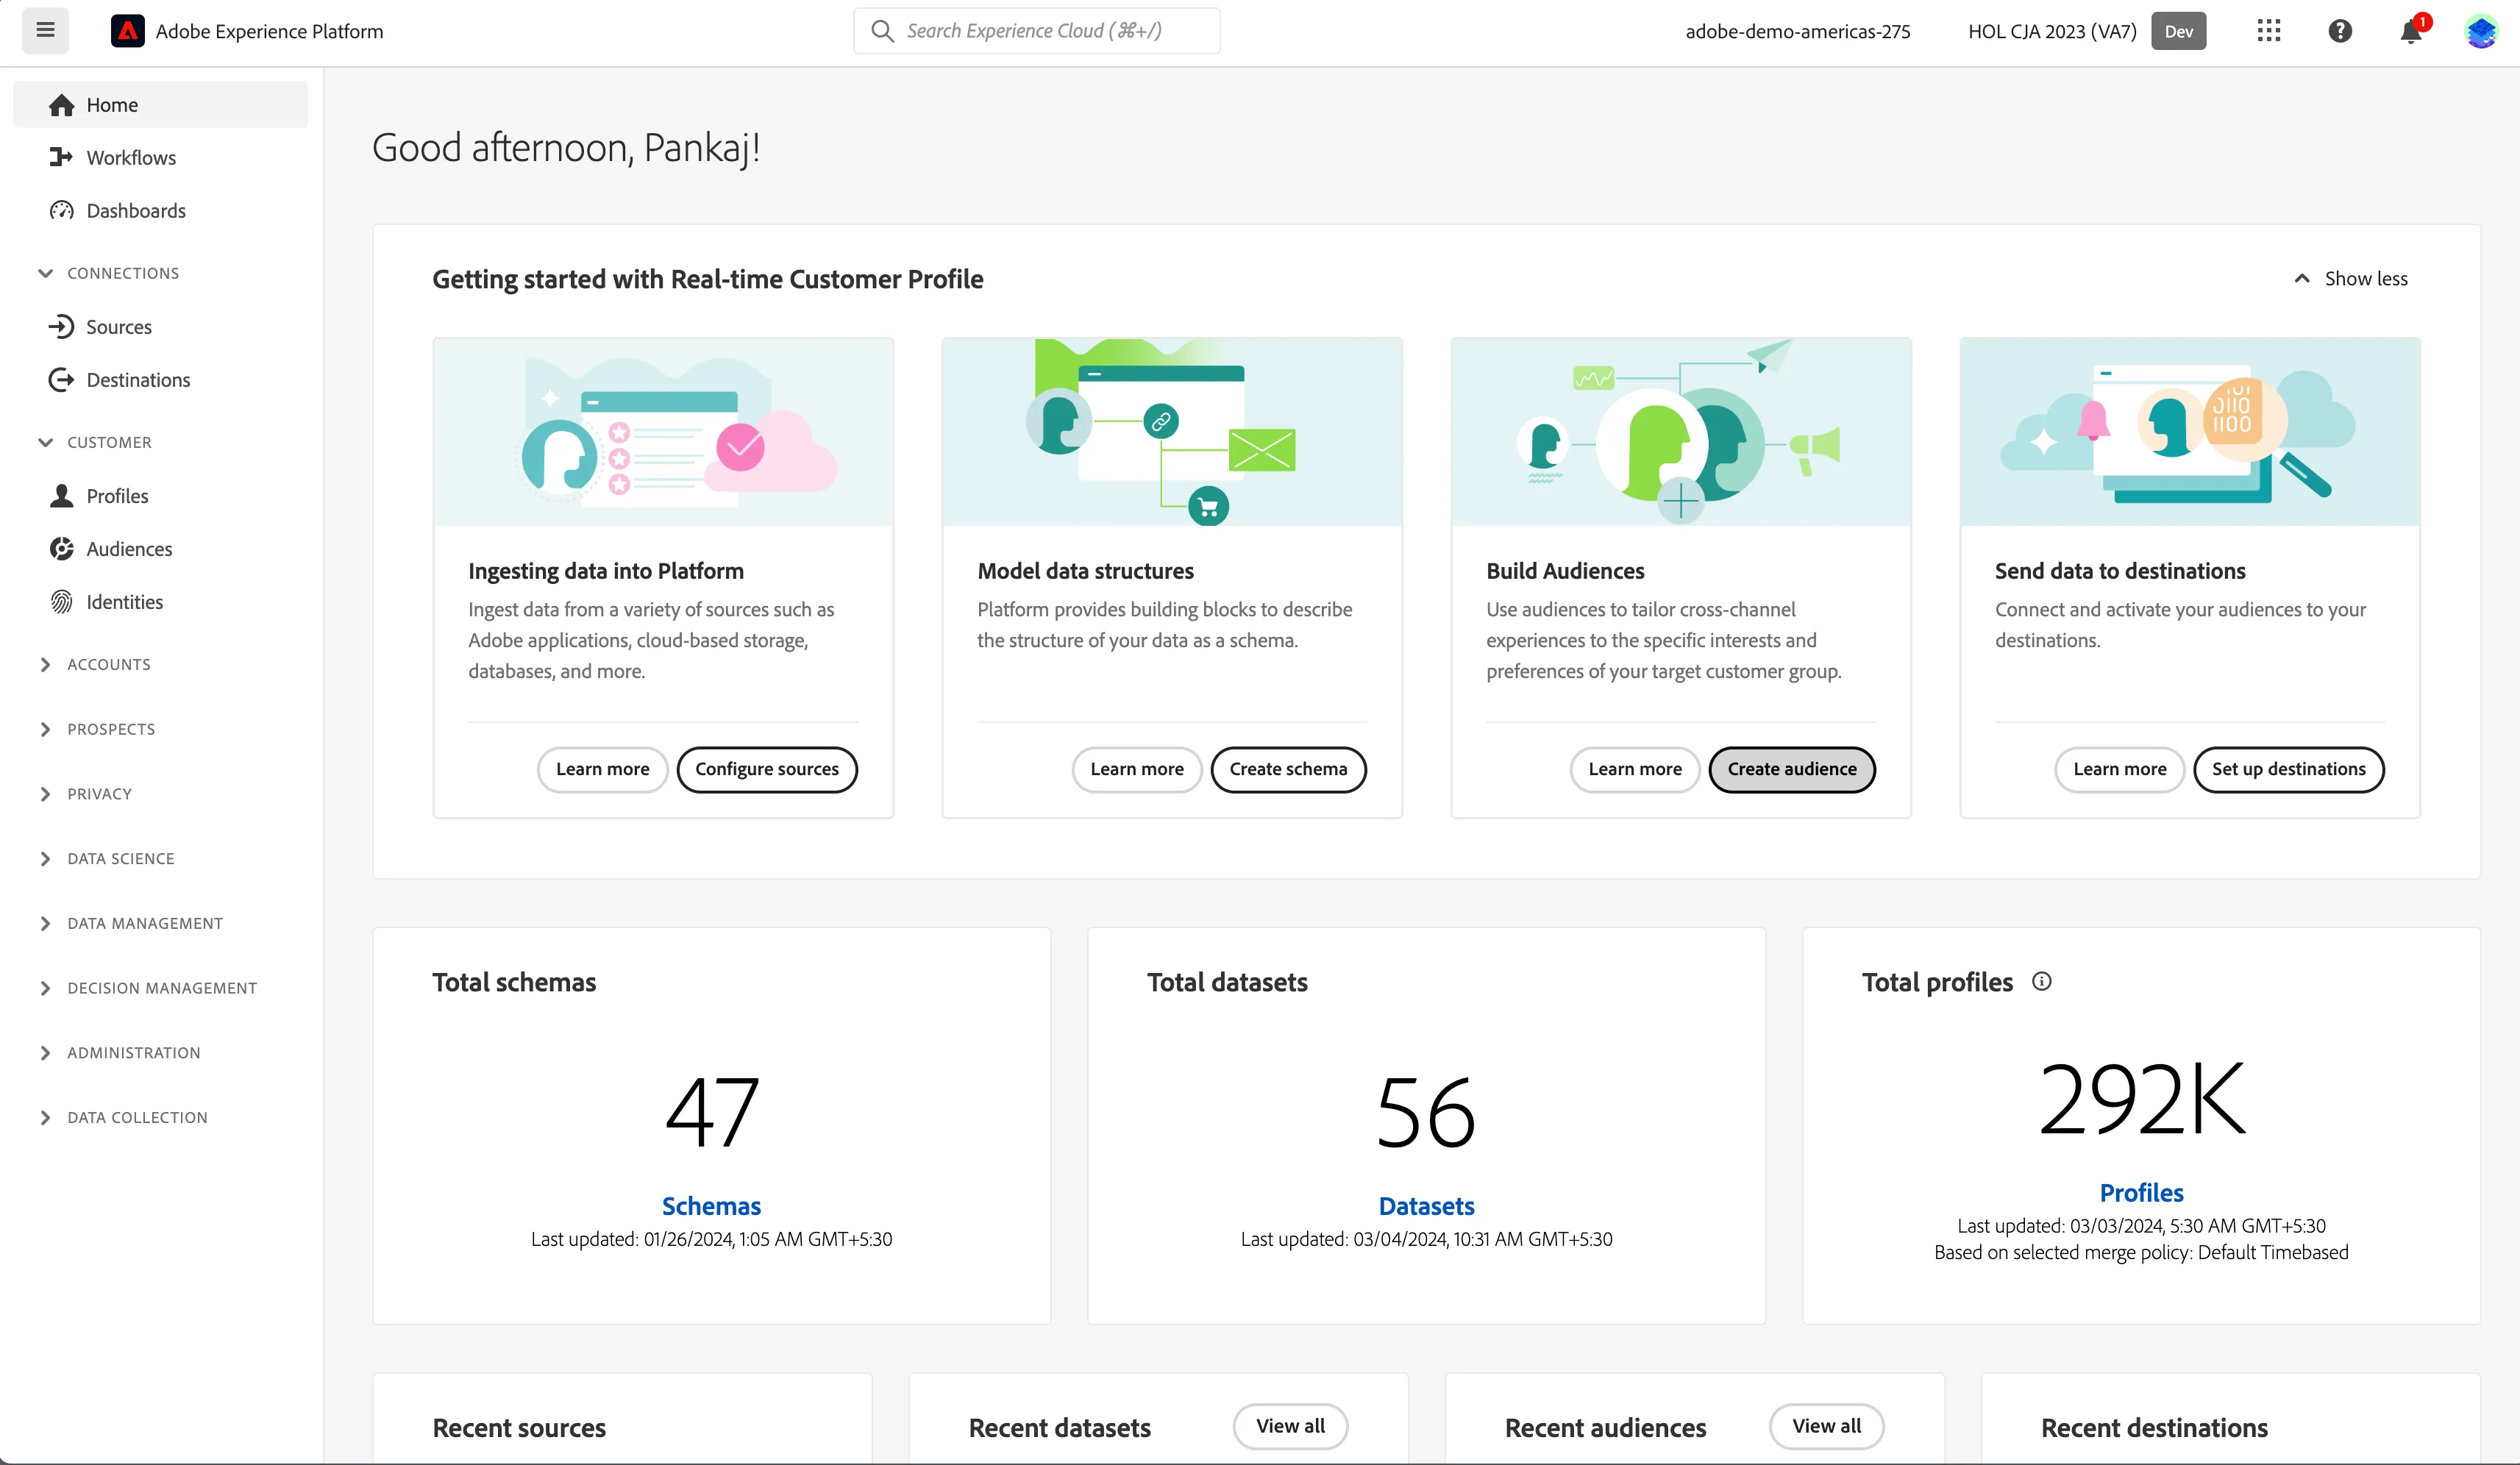Screen dimensions: 2520x1465
Task: Click the Profiles person icon
Action: coord(62,496)
